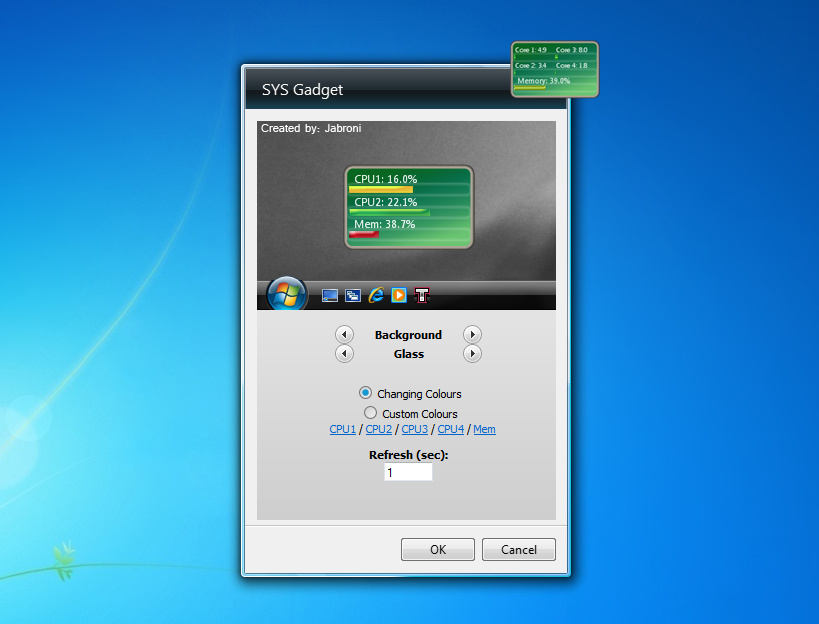Click the Show Desktop icon in the preview
Screen dimensions: 819x624
click(x=330, y=296)
